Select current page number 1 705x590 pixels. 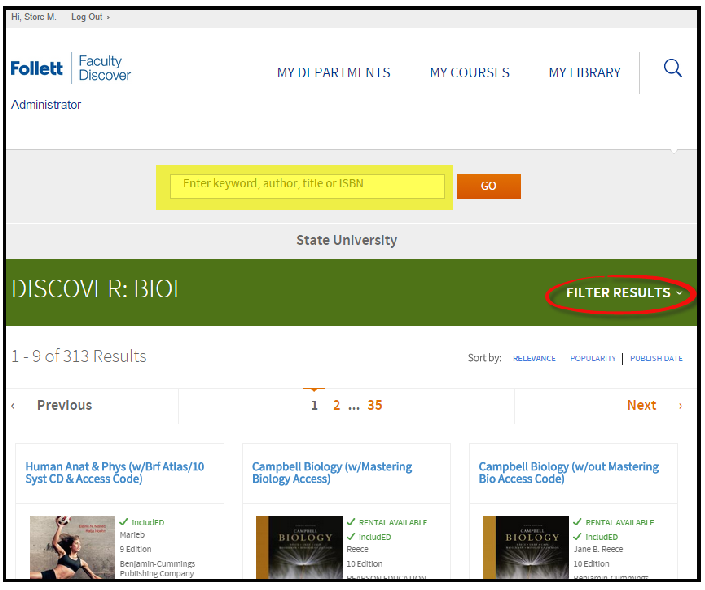(314, 405)
